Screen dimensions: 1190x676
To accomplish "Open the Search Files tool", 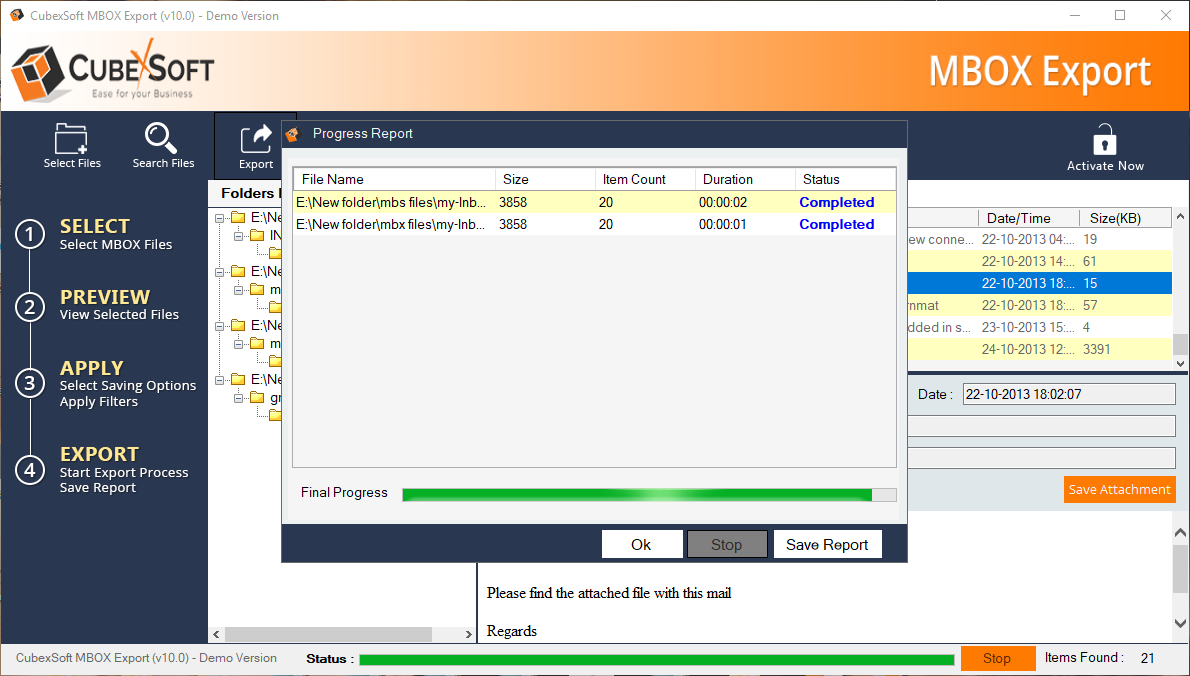I will pos(163,139).
